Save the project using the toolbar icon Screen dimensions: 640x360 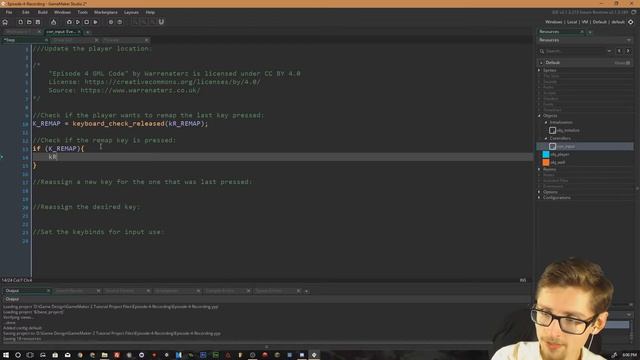(38, 22)
